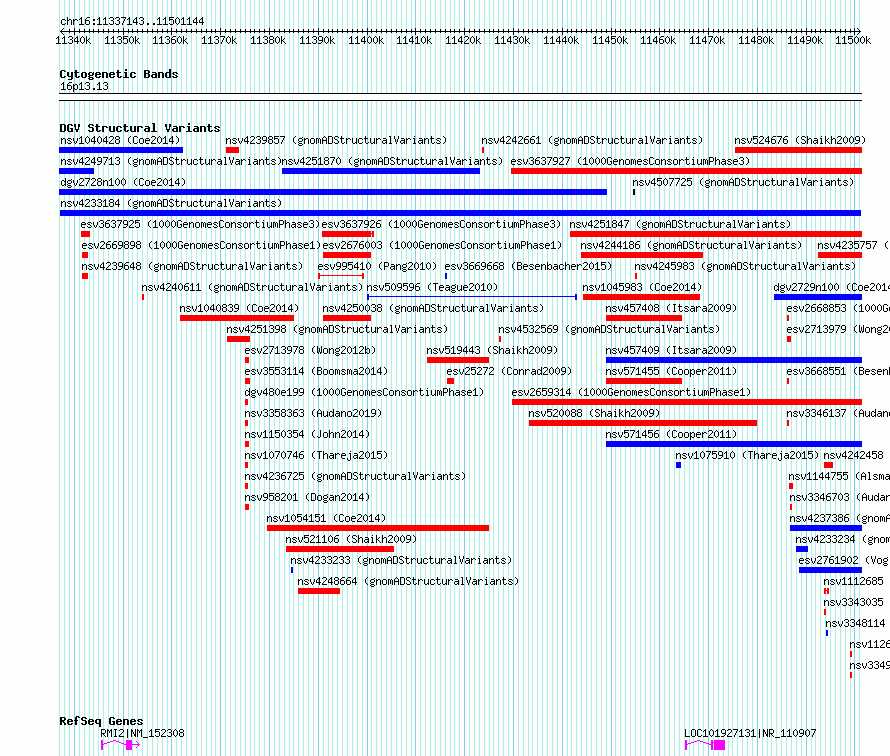The height and width of the screenshot is (756, 890).
Task: Select nsv571456 (Cooper2011) label
Action: click(671, 434)
